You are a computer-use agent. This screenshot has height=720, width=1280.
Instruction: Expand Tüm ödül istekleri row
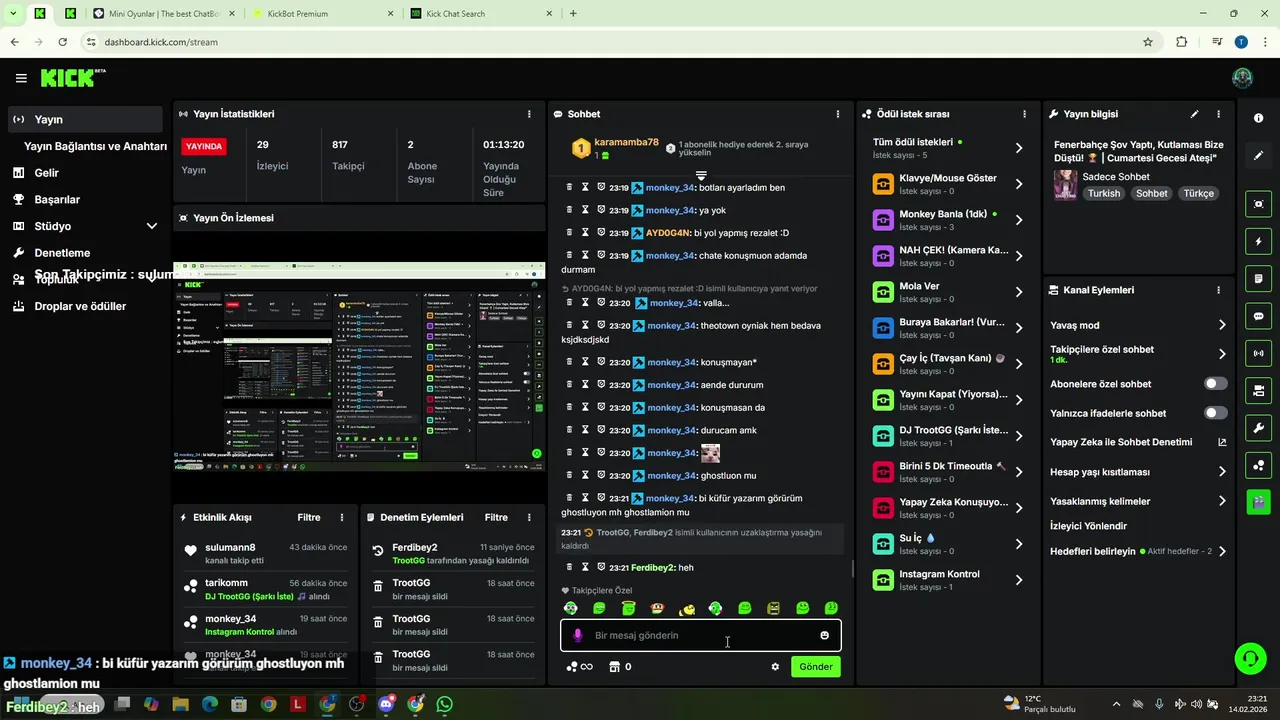(x=1019, y=148)
